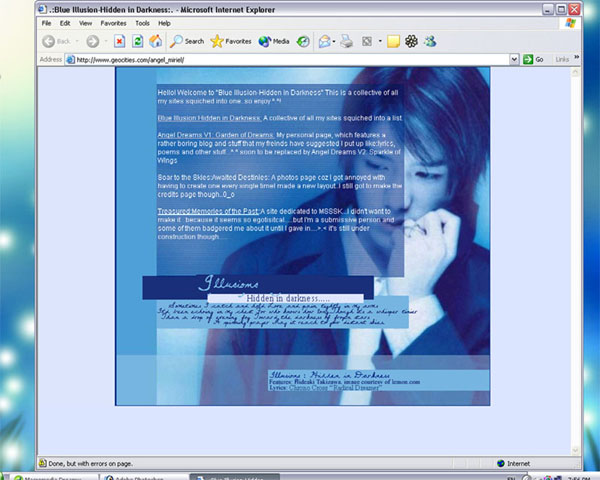Minimize the Internet Explorer window

point(548,10)
